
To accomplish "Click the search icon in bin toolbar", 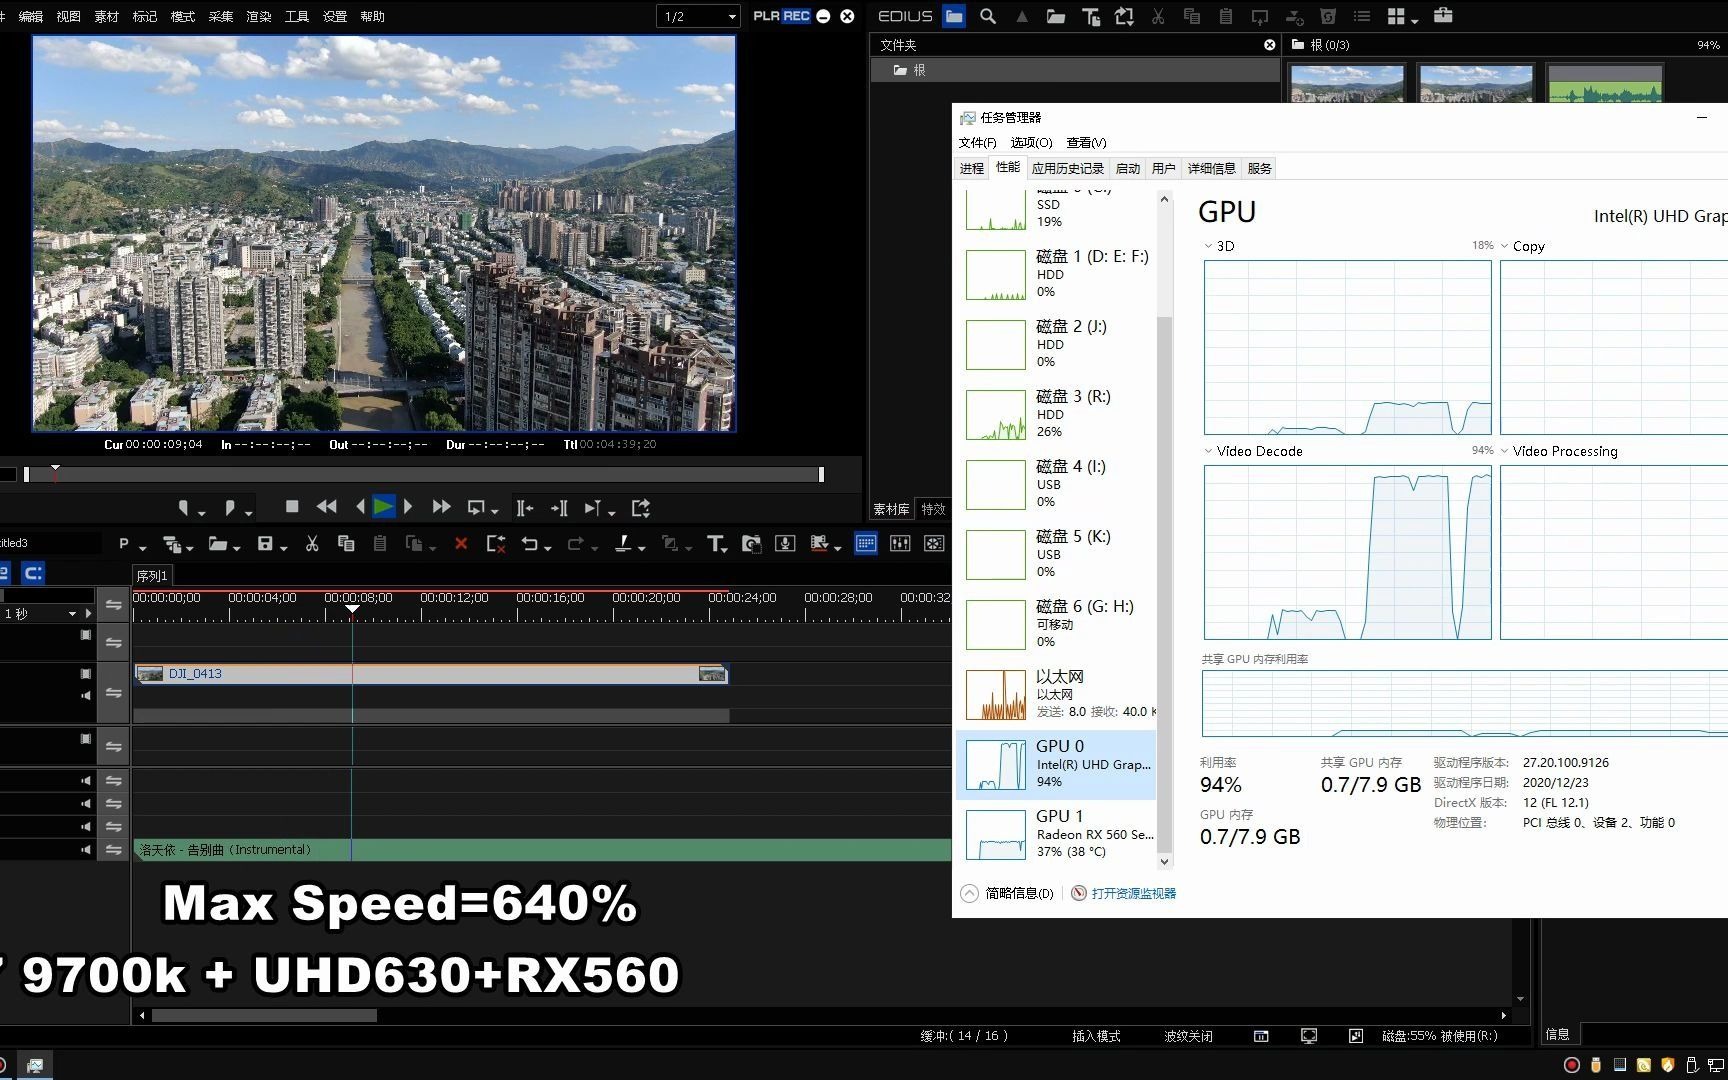I will (988, 16).
